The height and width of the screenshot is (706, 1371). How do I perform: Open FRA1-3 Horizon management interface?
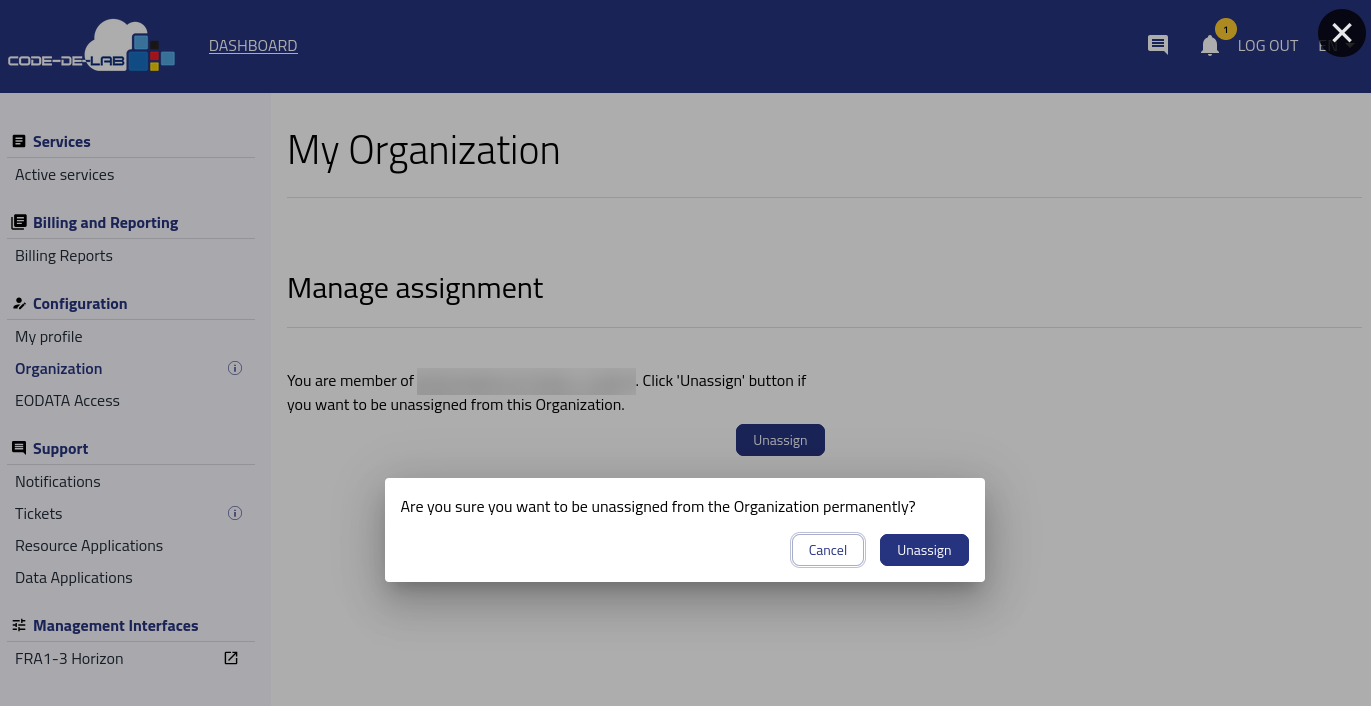coord(69,659)
